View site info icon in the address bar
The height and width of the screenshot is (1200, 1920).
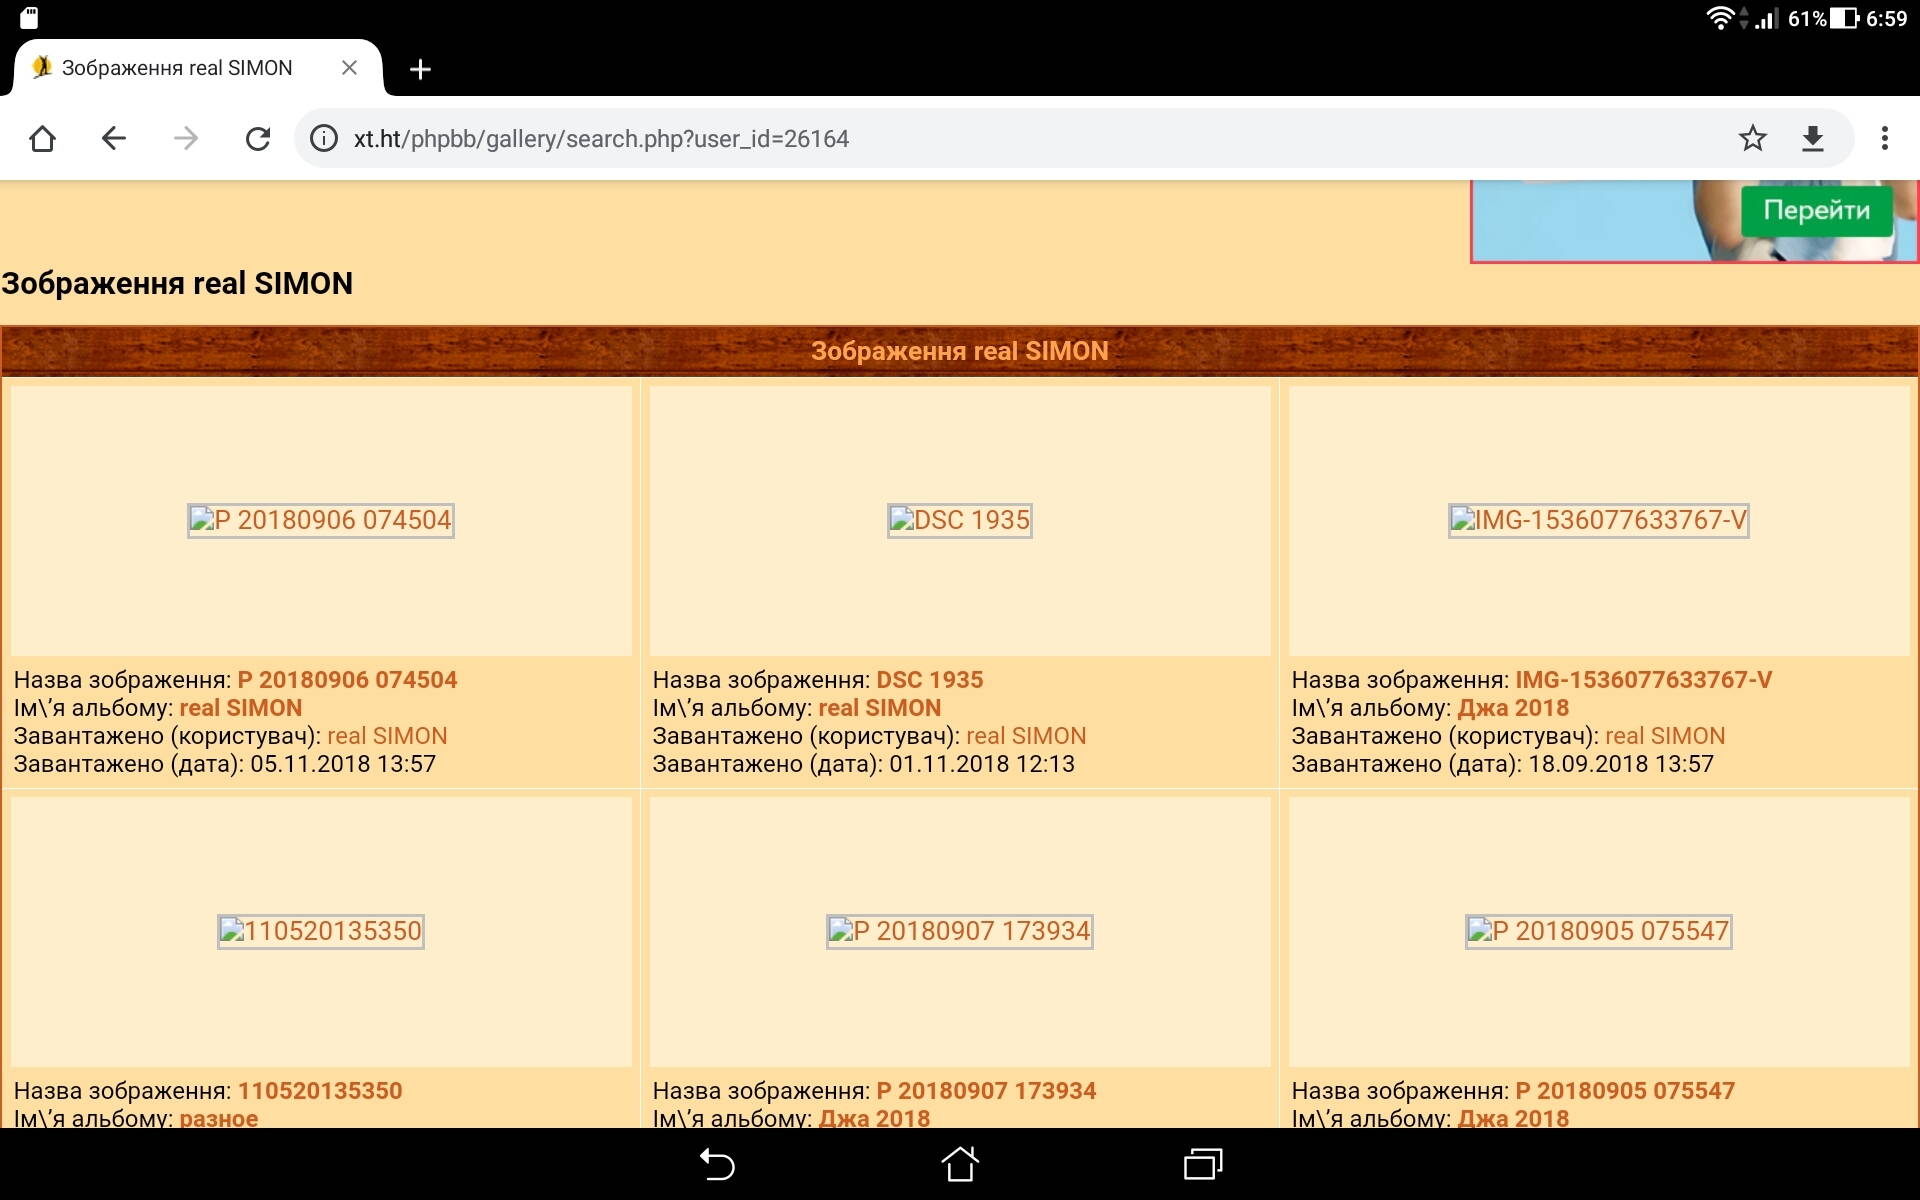pyautogui.click(x=324, y=138)
